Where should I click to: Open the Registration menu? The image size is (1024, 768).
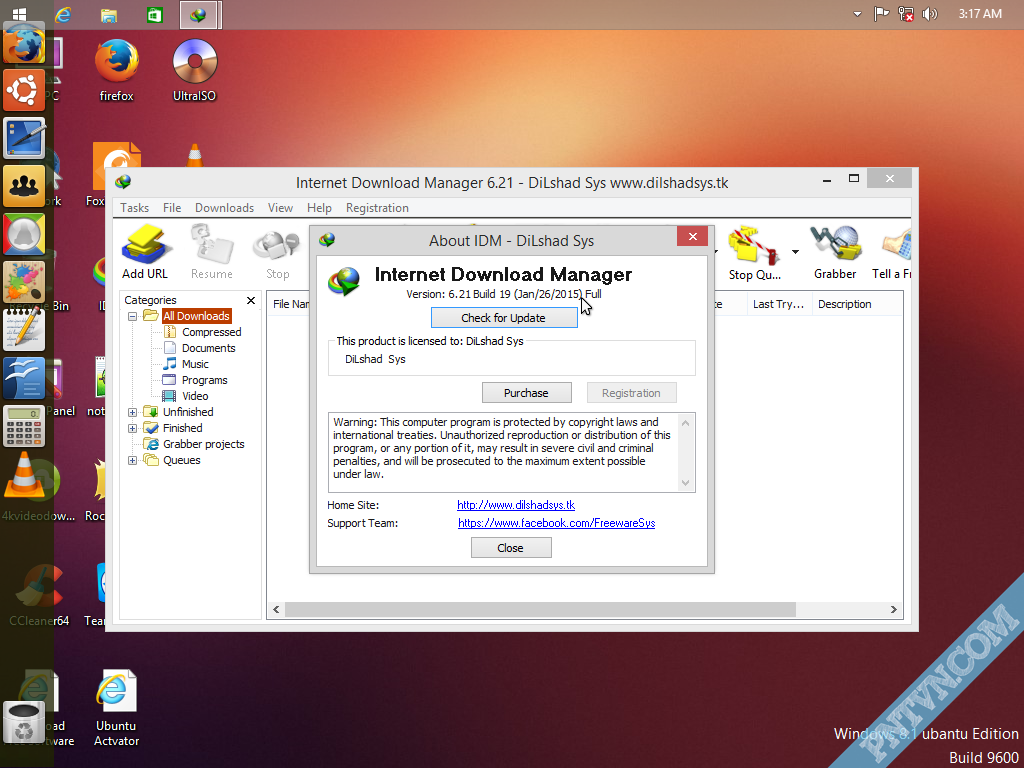click(377, 208)
